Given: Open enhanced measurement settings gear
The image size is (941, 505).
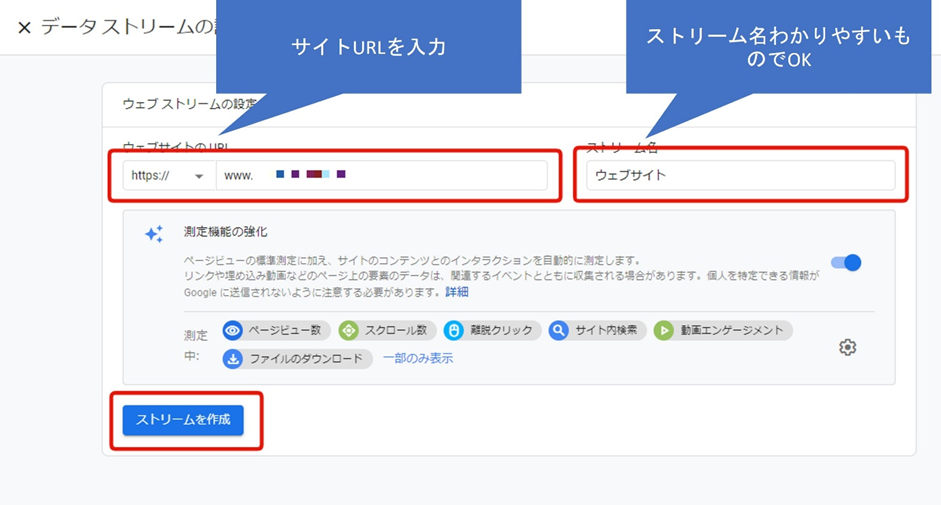Looking at the screenshot, I should pyautogui.click(x=847, y=347).
